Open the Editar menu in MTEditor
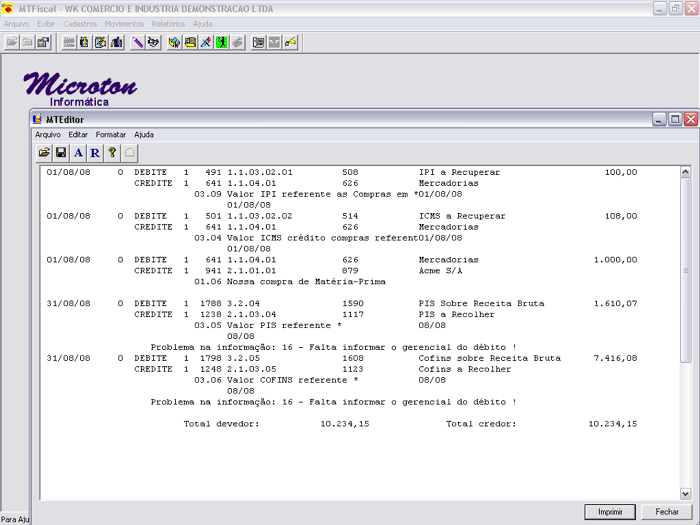The height and width of the screenshot is (525, 700). coord(78,134)
